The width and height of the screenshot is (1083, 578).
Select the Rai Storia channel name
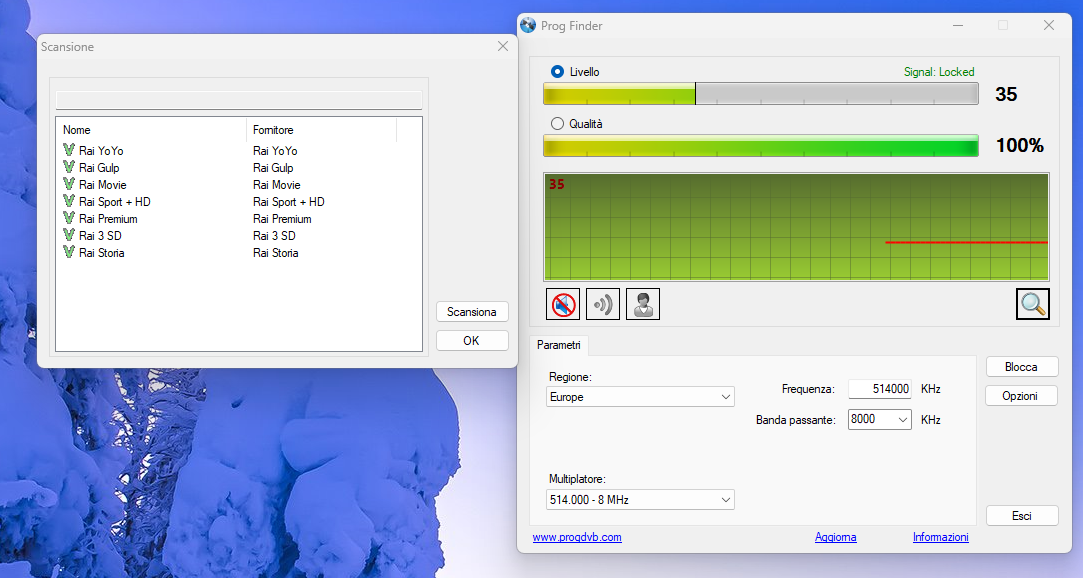click(102, 253)
